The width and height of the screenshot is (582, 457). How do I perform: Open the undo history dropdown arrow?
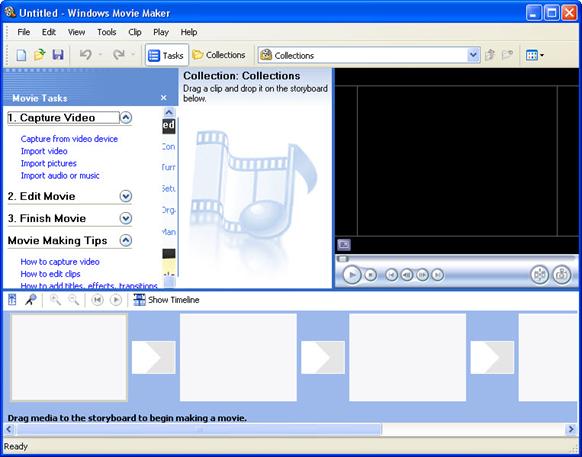point(100,55)
